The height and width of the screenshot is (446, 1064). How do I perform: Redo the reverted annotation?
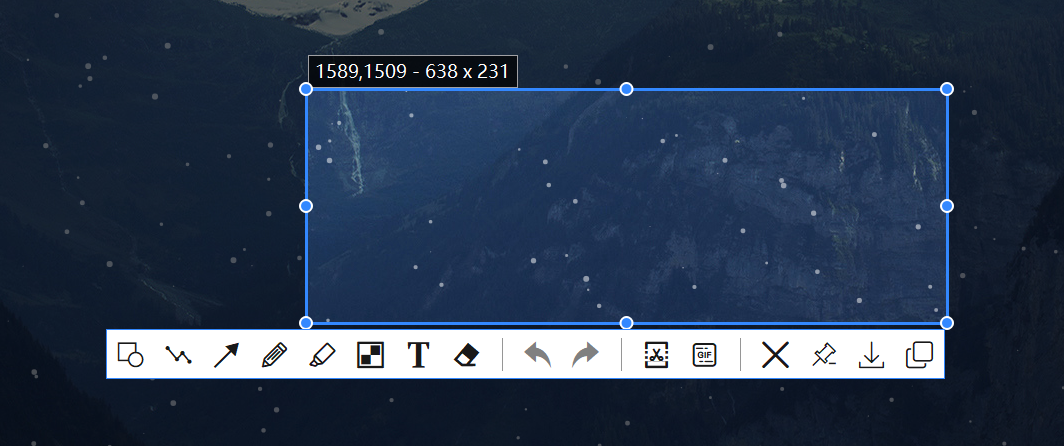pos(586,354)
